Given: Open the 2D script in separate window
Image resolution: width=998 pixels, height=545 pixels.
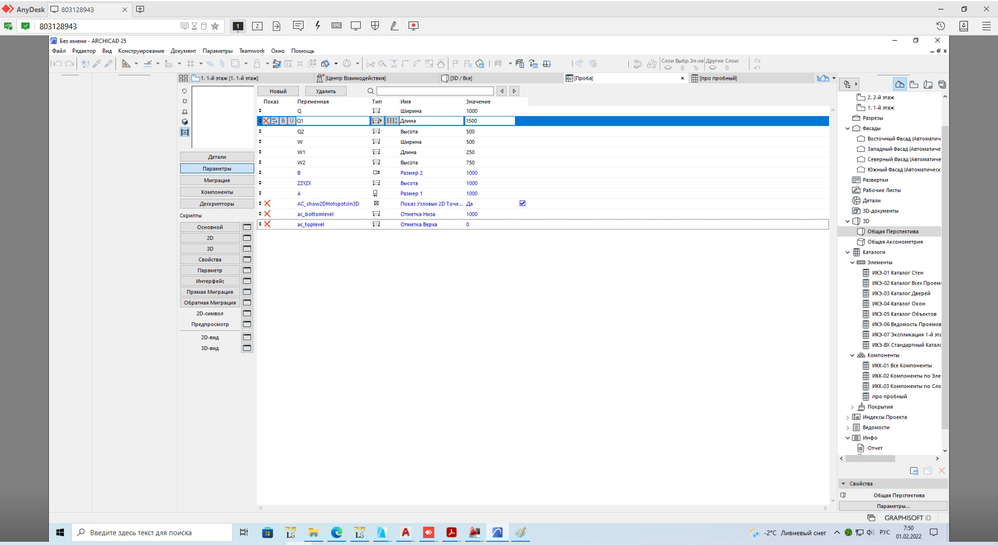Looking at the screenshot, I should click(x=247, y=238).
